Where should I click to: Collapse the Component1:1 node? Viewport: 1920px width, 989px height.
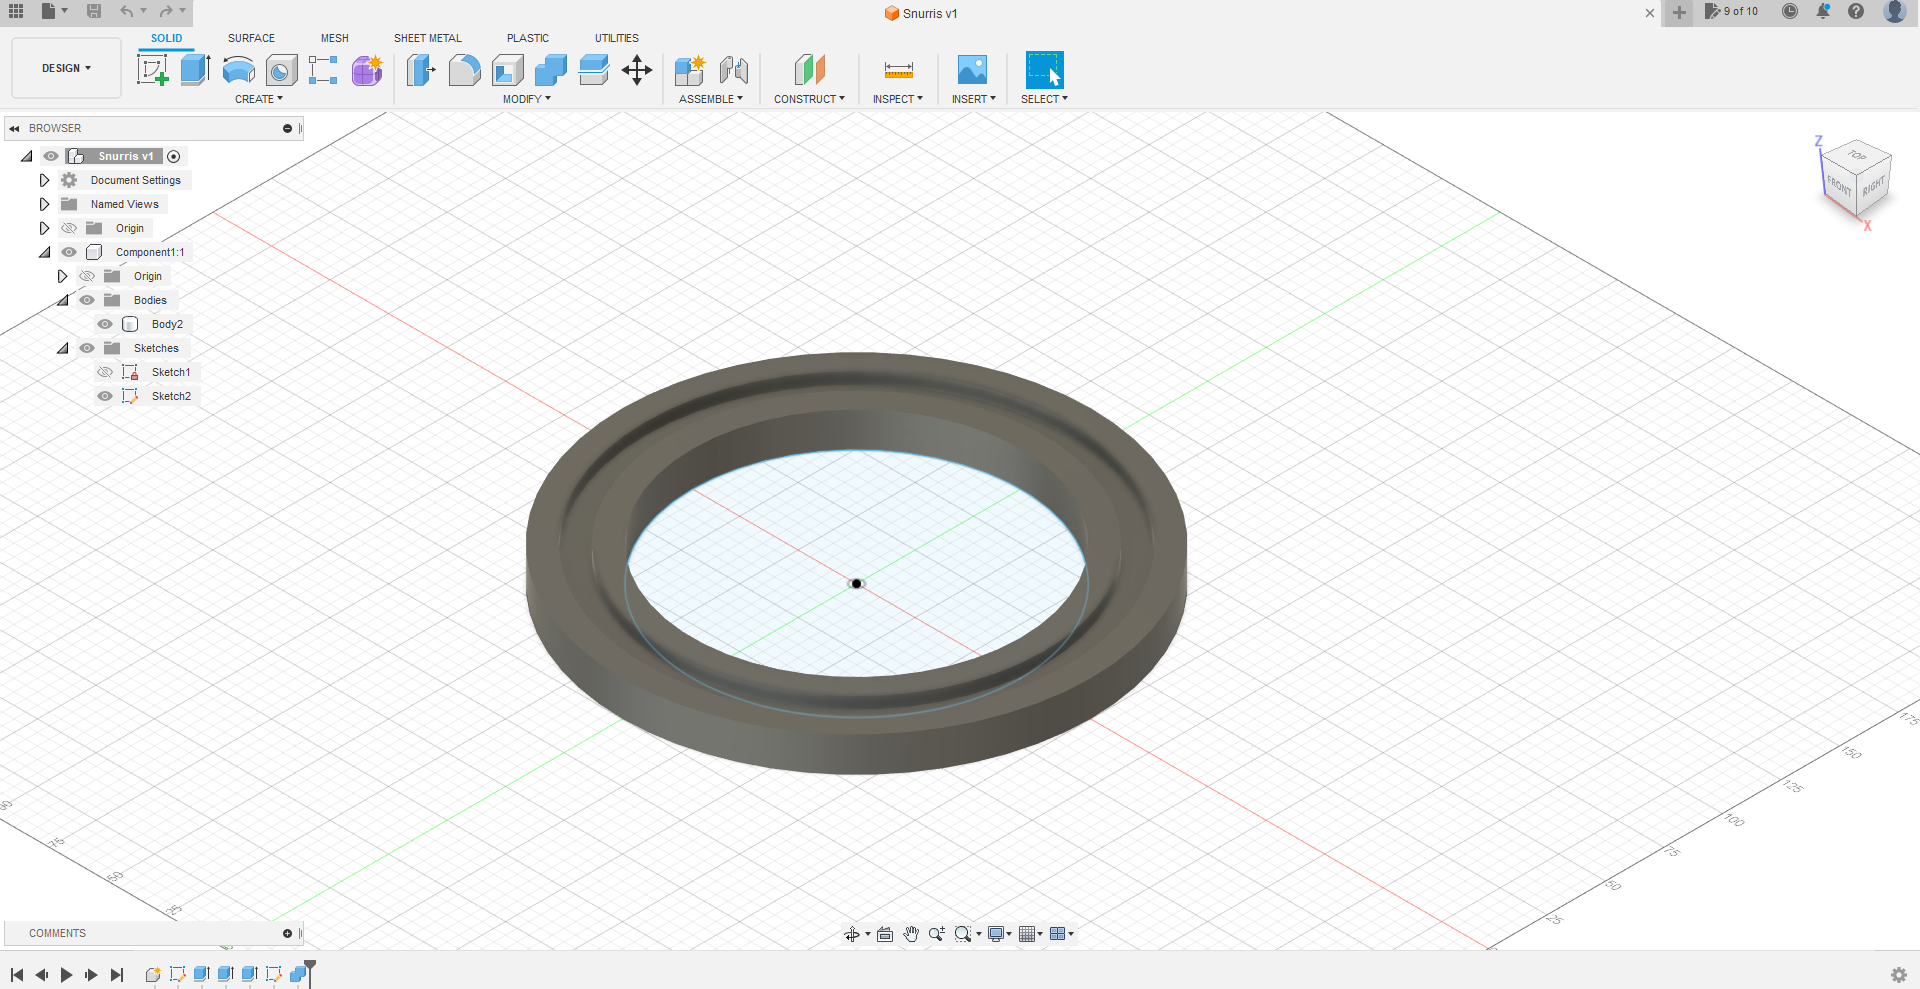pos(45,252)
